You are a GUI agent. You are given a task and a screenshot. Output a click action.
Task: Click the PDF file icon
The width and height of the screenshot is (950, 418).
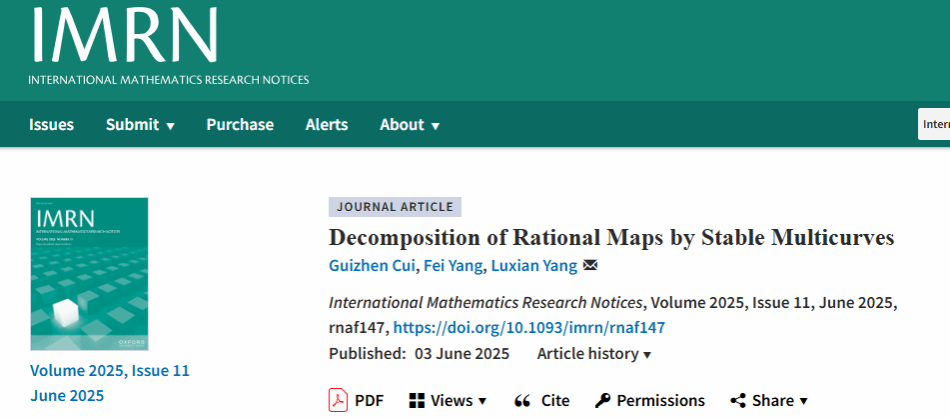point(339,400)
